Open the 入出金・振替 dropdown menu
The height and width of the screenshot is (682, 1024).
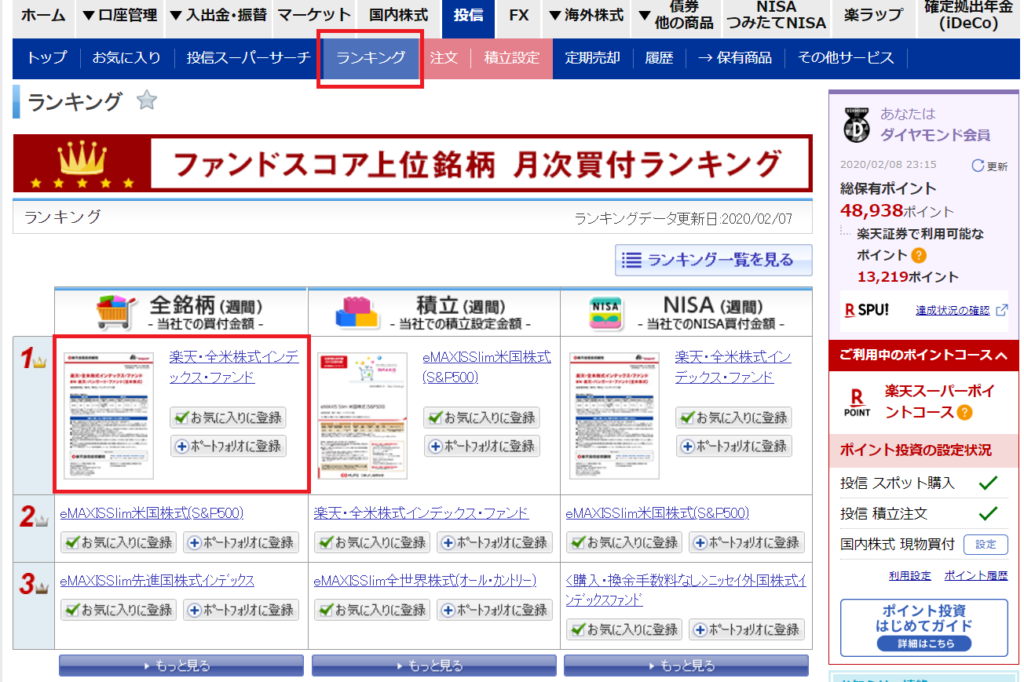218,15
